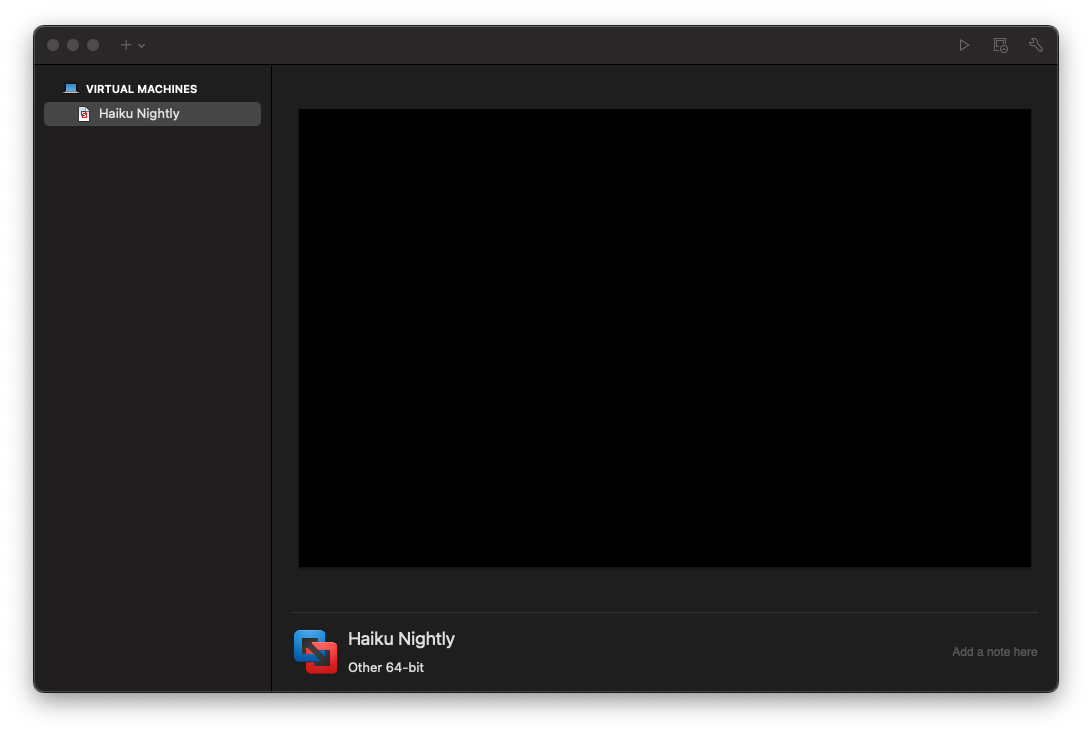Click the Haiku Nightly document icon in sidebar
Viewport: 1092px width, 734px height.
84,114
